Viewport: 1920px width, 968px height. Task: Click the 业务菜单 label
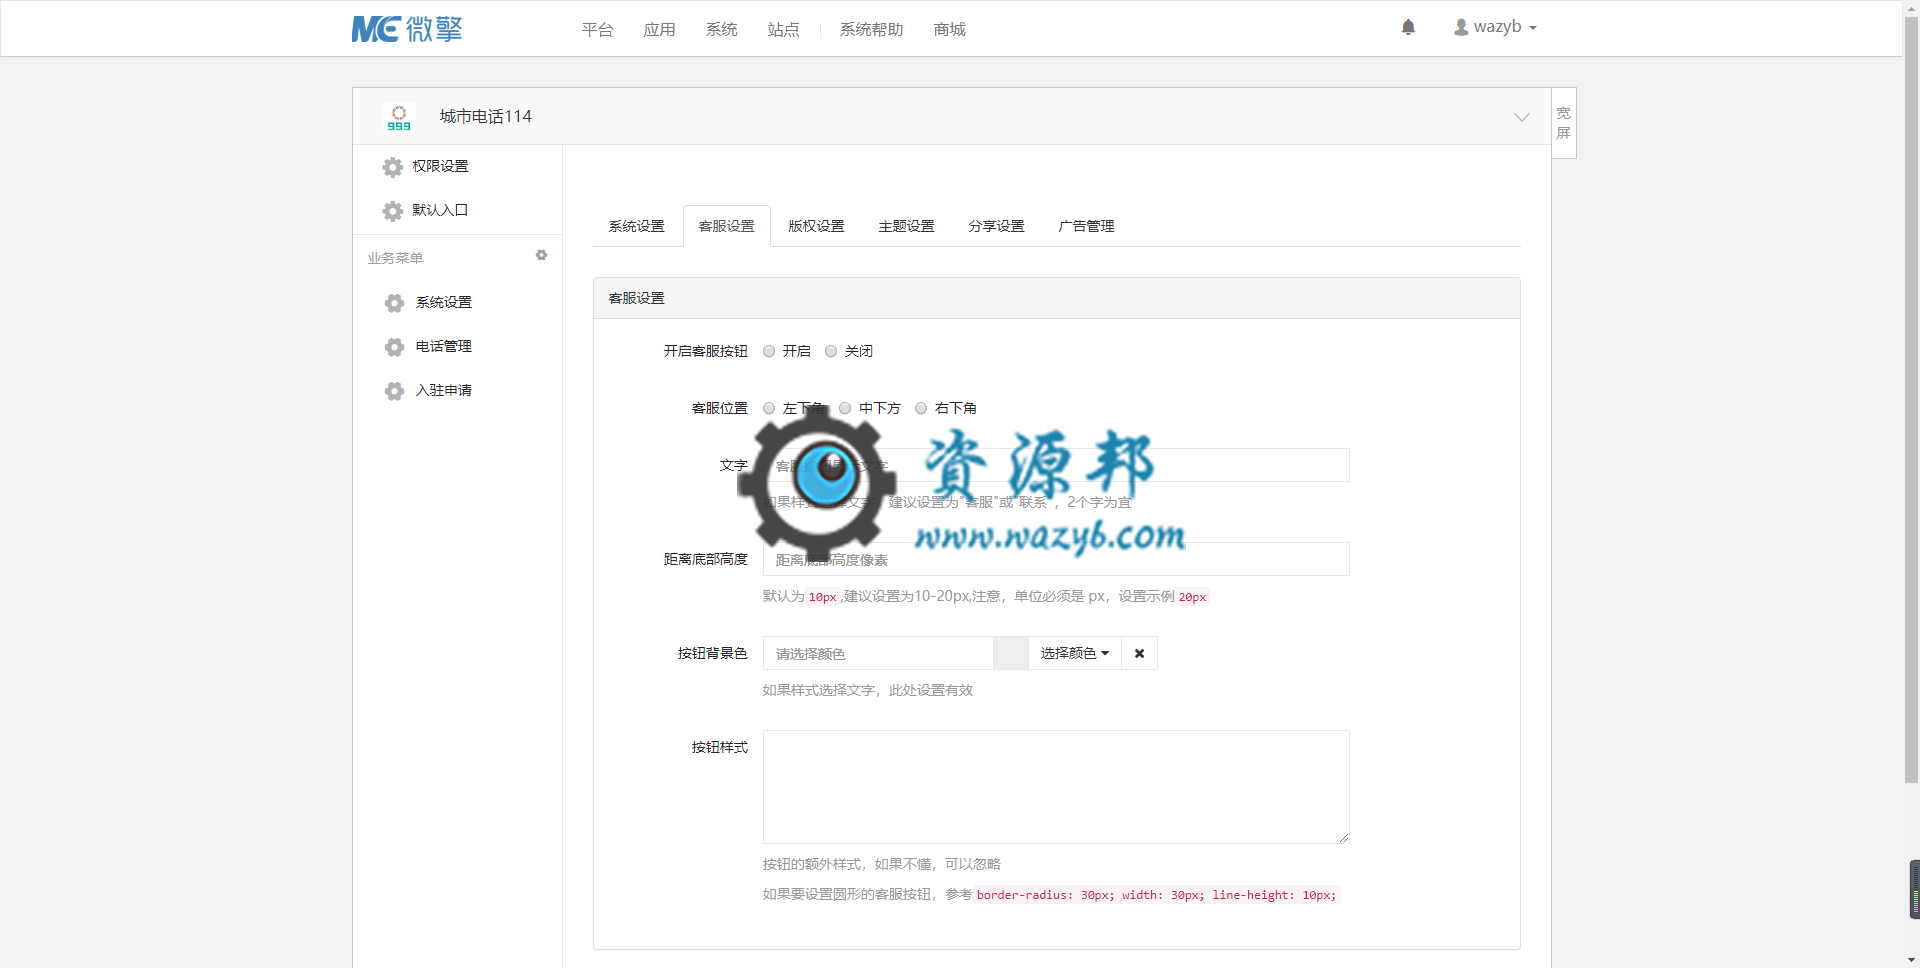[395, 258]
